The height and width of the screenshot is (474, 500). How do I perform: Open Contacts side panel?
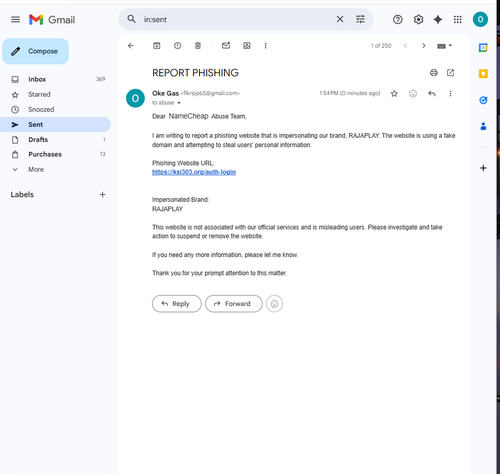click(x=483, y=126)
